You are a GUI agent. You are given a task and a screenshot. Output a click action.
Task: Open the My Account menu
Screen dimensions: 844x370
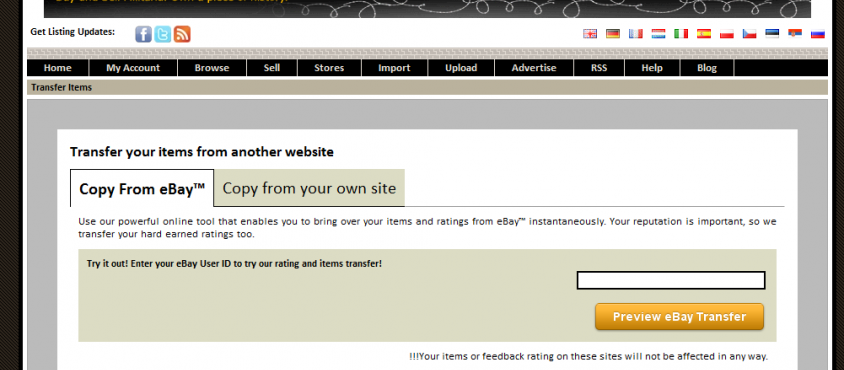(x=133, y=68)
